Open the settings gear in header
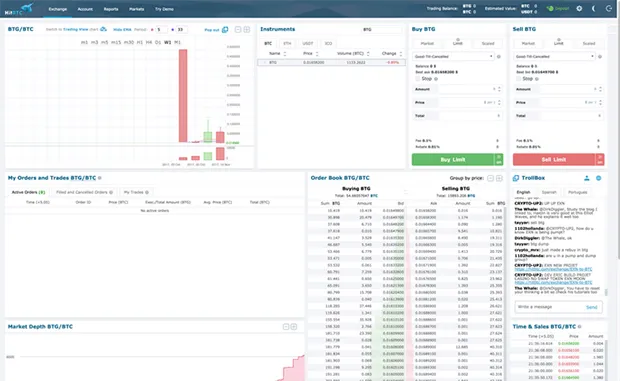Screen dimensions: 620x381 point(579,8)
